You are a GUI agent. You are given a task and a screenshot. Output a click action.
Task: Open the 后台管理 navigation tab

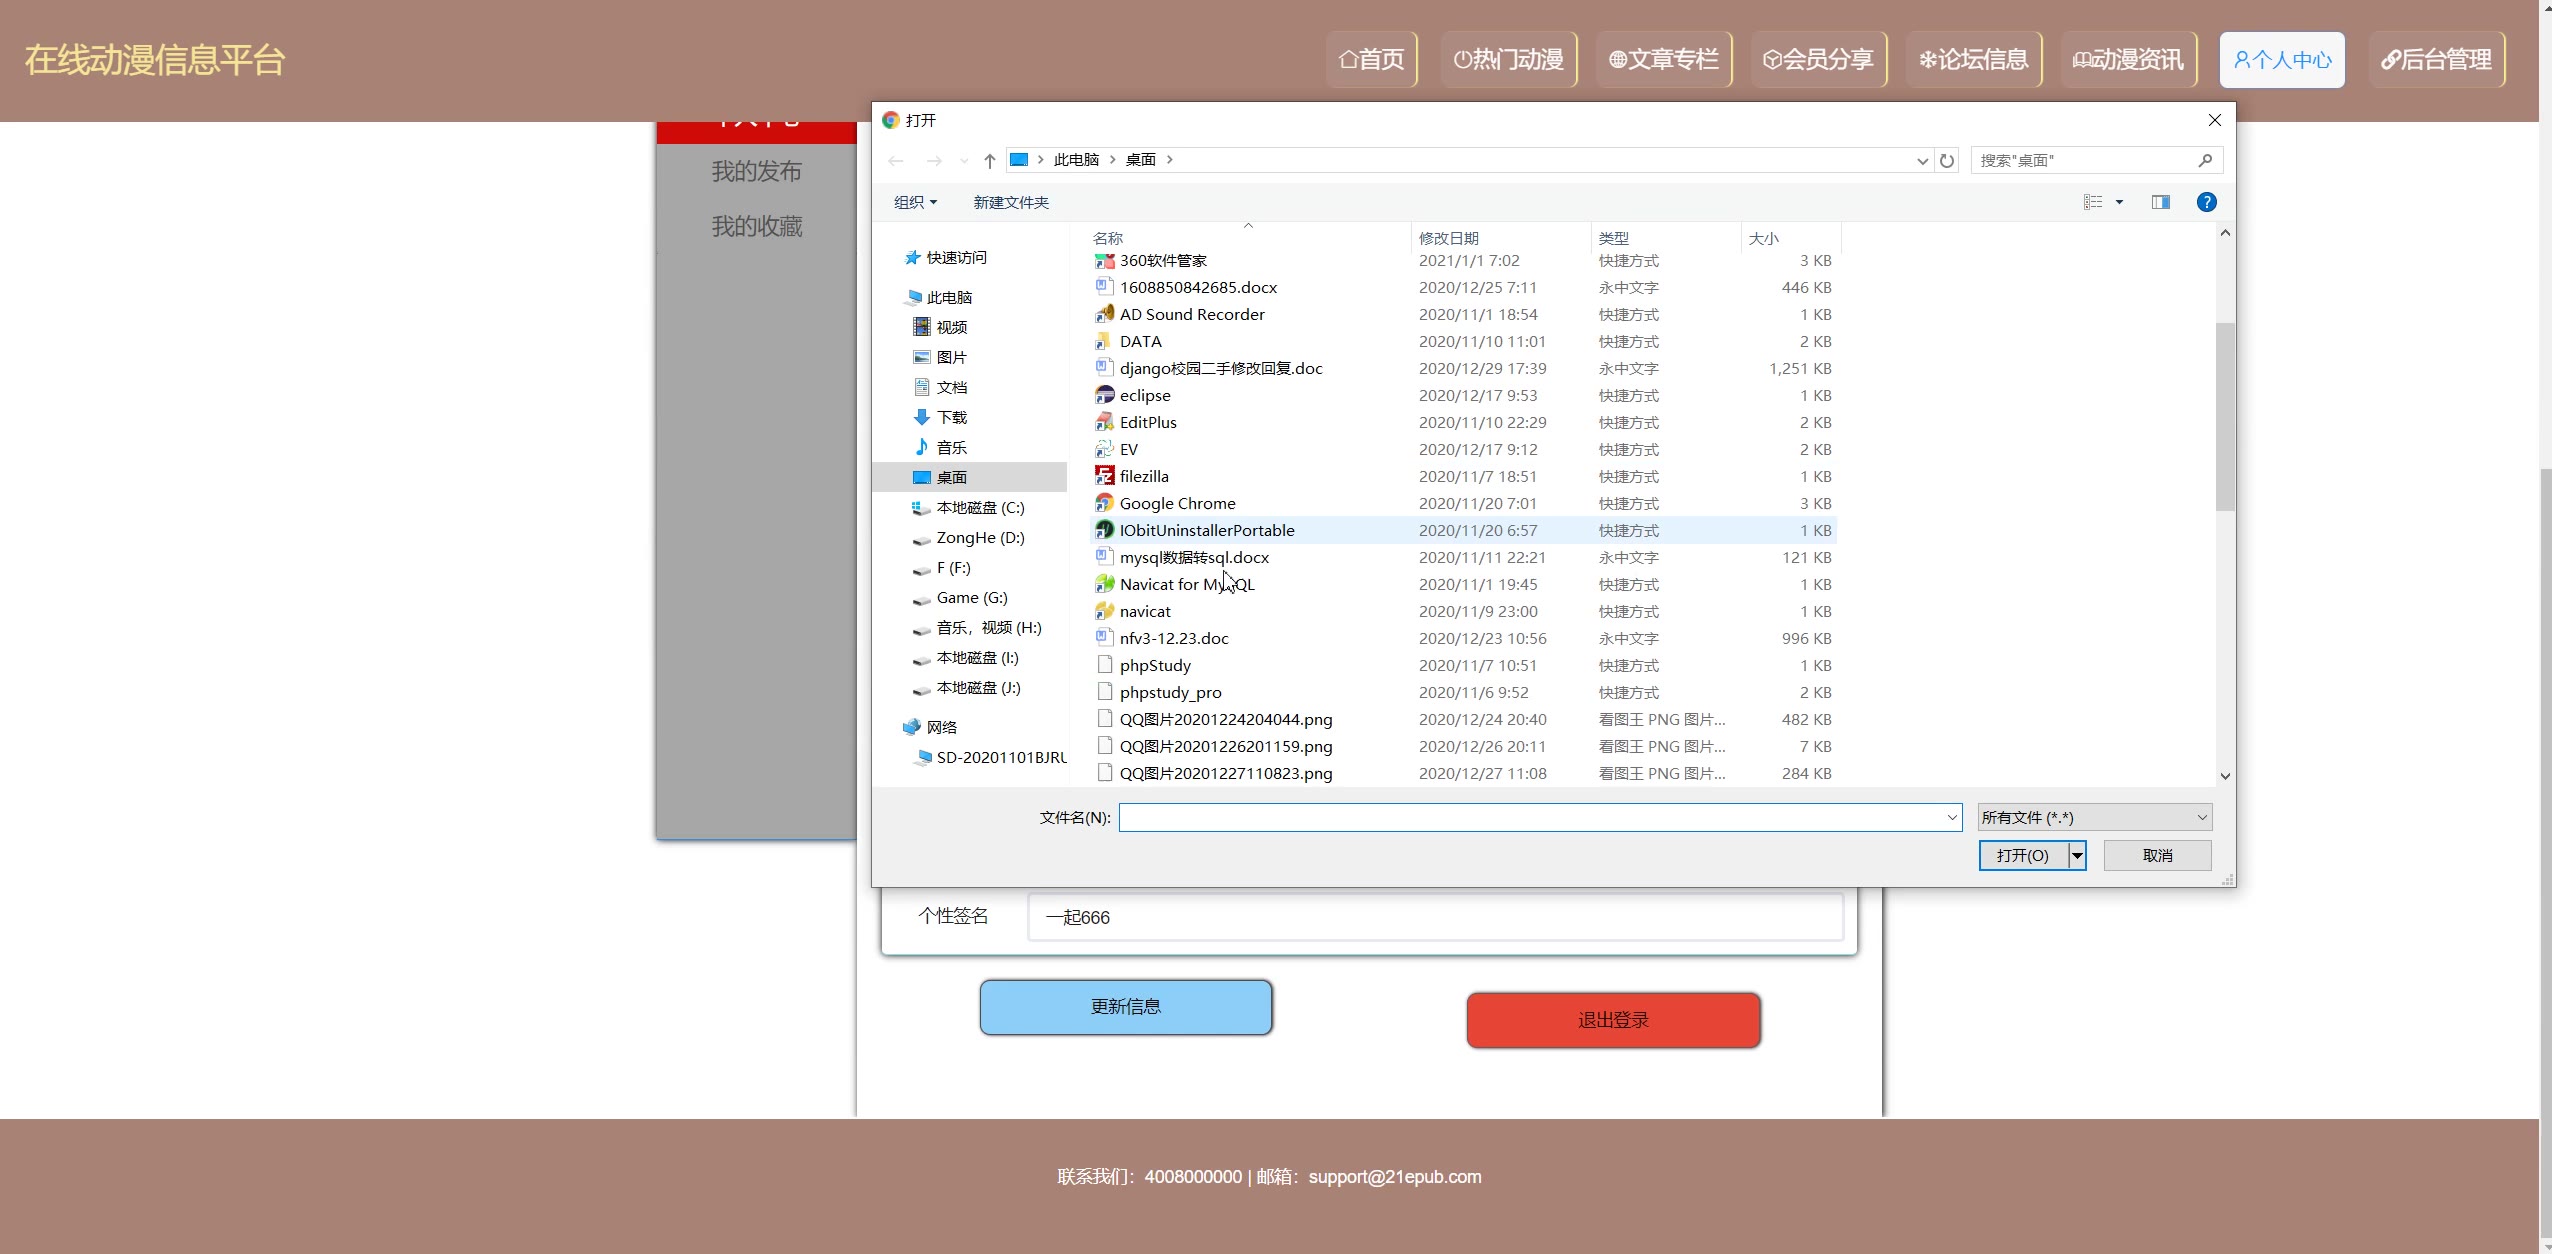click(x=2436, y=60)
